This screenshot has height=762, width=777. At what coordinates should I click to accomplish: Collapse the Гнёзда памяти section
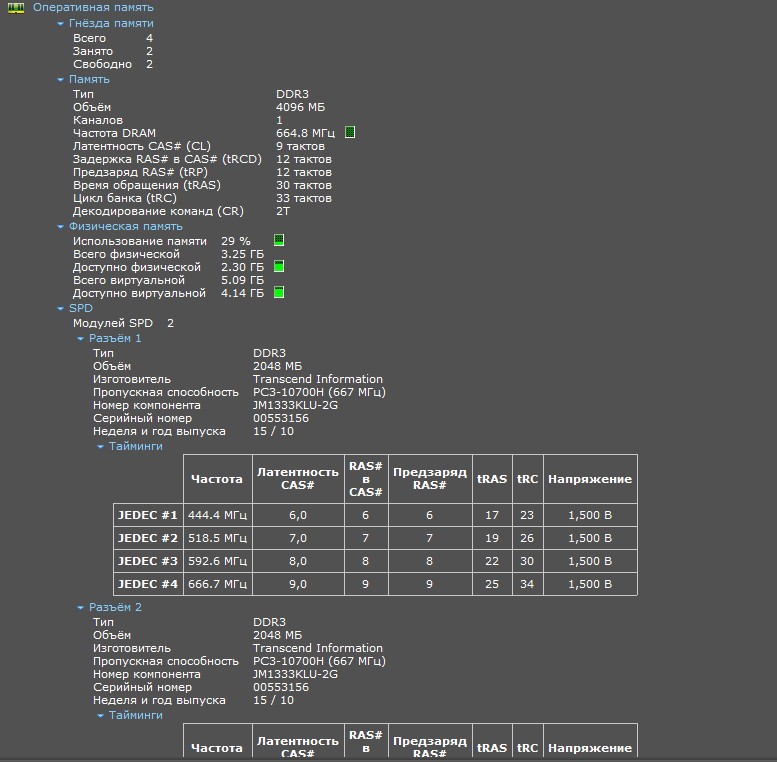[60, 24]
